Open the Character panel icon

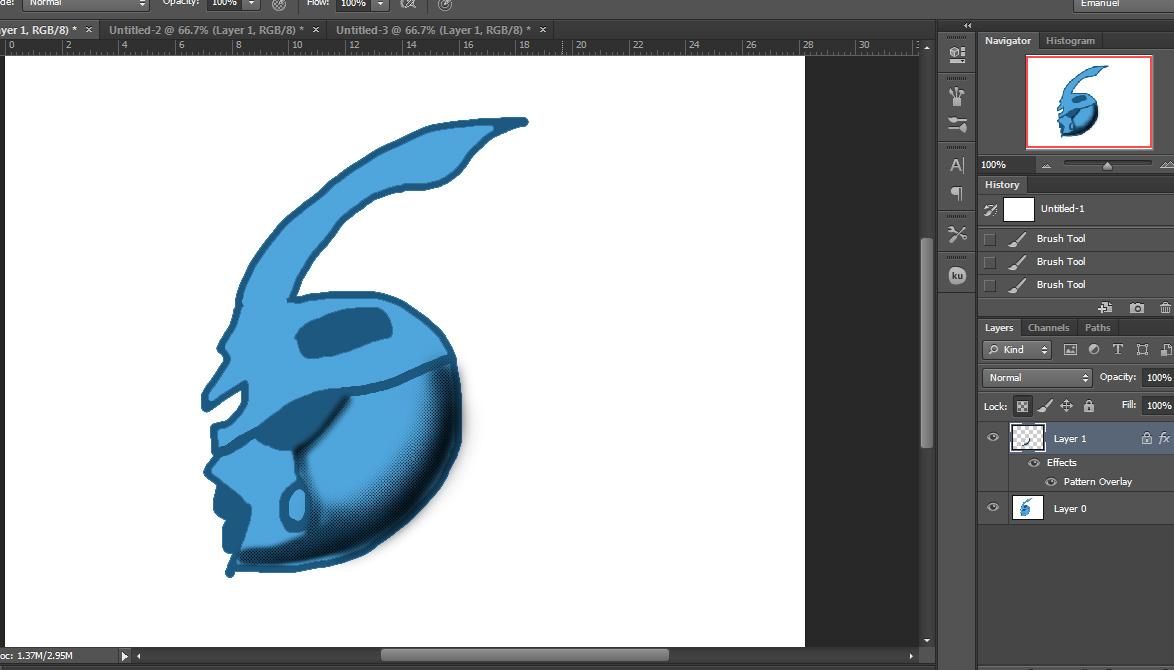(x=957, y=166)
